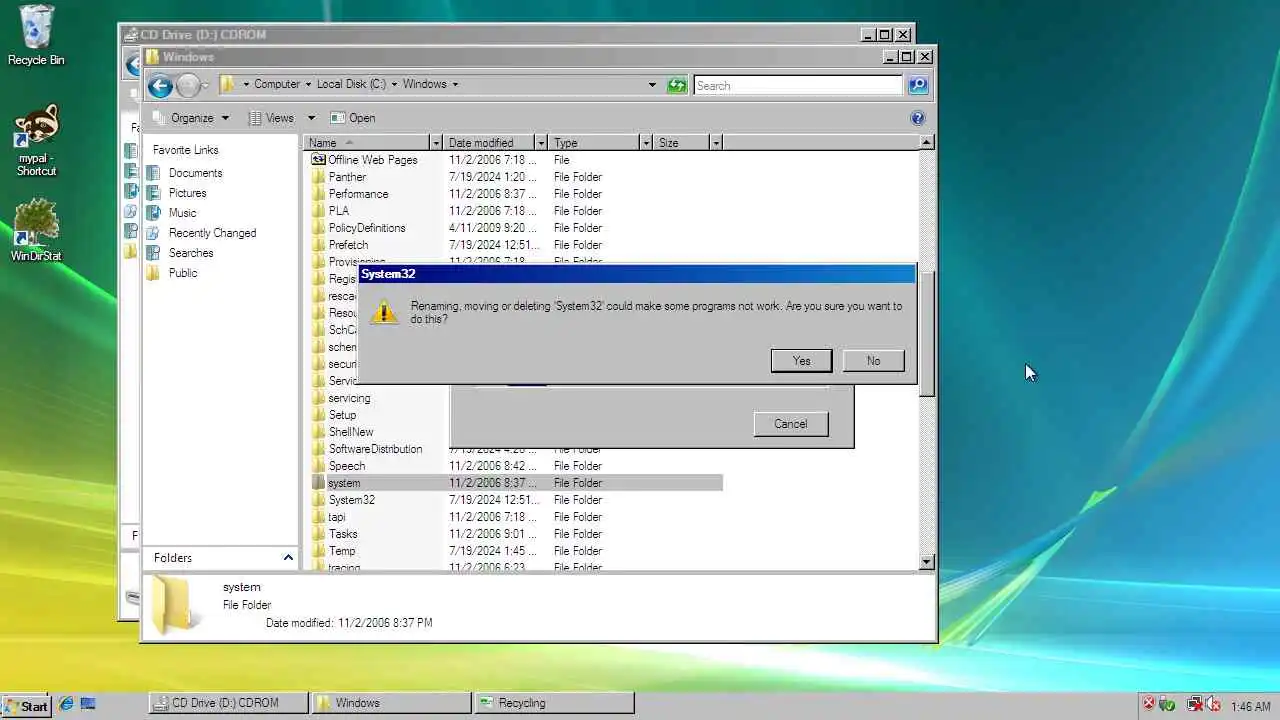
Task: Click Show Desktop quick launch icon
Action: point(87,704)
